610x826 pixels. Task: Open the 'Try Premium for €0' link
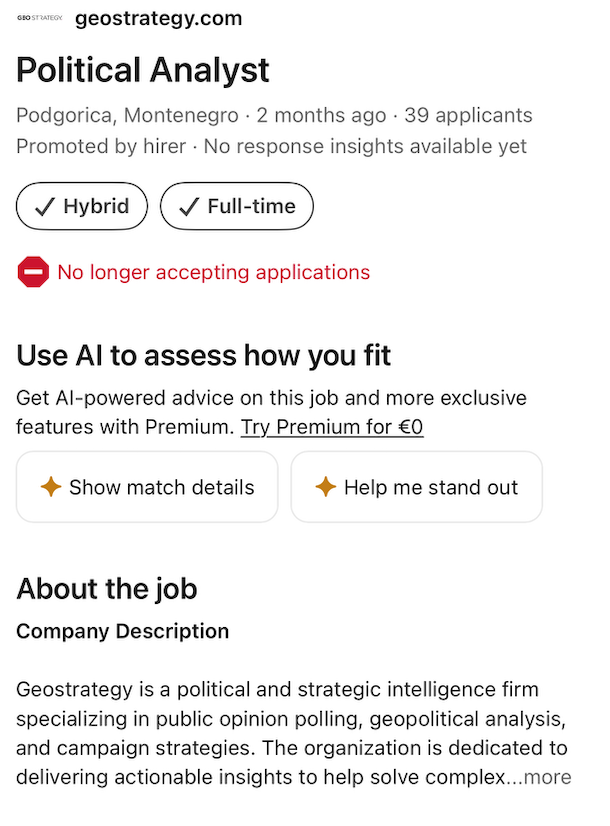click(332, 427)
